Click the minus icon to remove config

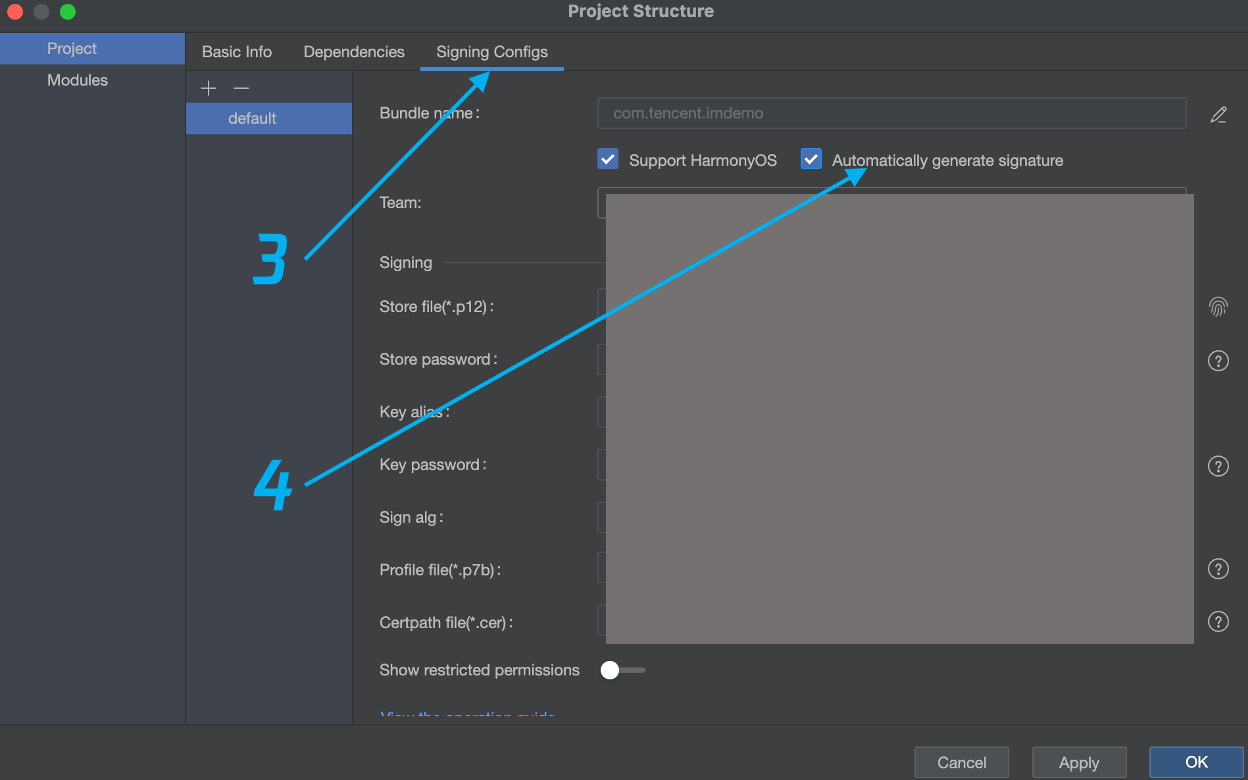[241, 88]
